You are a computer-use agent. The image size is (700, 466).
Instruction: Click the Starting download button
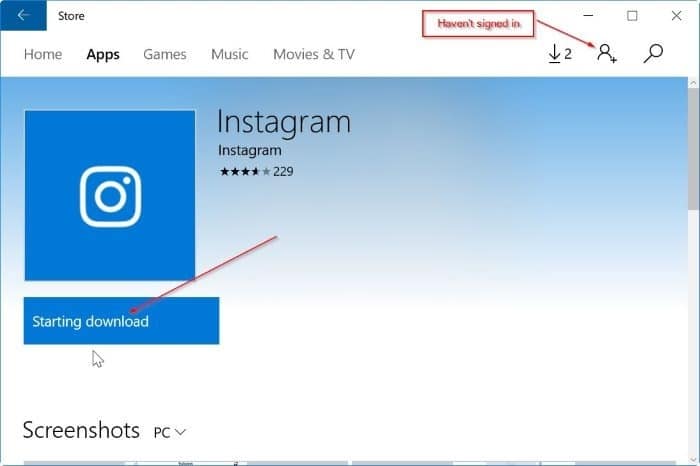(x=121, y=321)
